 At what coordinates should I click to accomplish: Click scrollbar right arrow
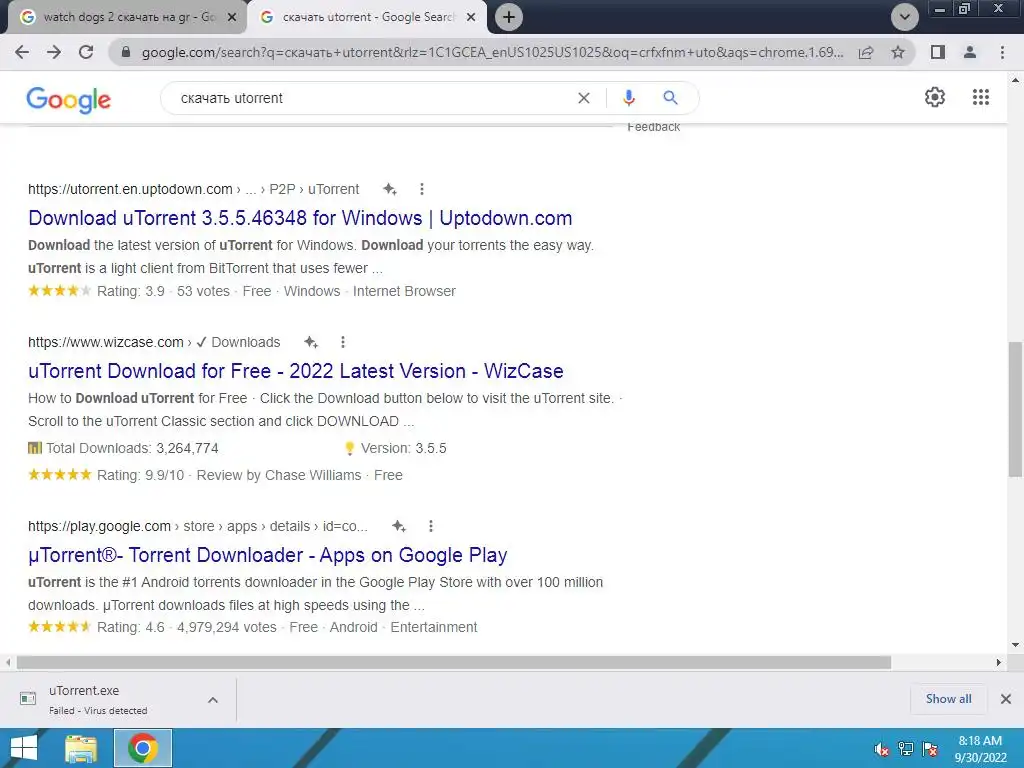[999, 662]
